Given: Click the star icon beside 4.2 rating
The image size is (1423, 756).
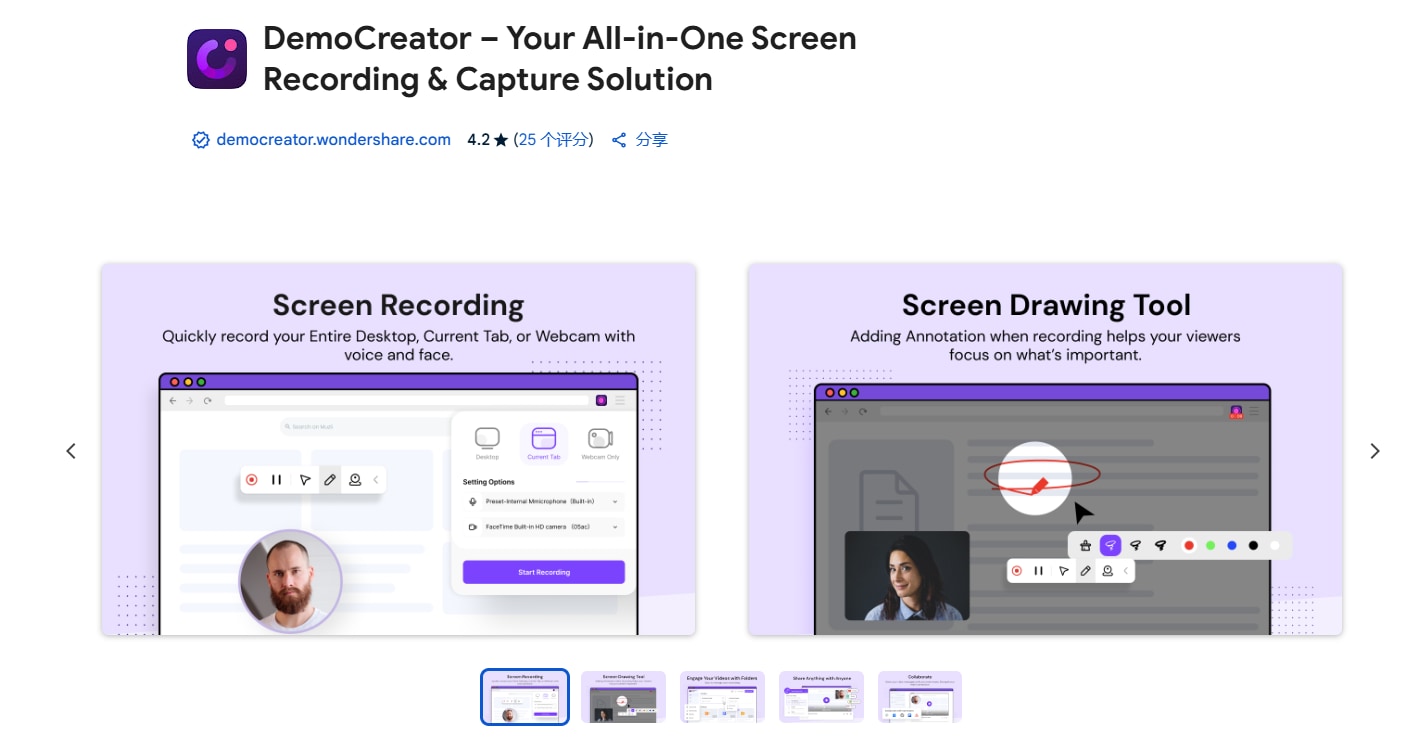Looking at the screenshot, I should click(x=501, y=140).
